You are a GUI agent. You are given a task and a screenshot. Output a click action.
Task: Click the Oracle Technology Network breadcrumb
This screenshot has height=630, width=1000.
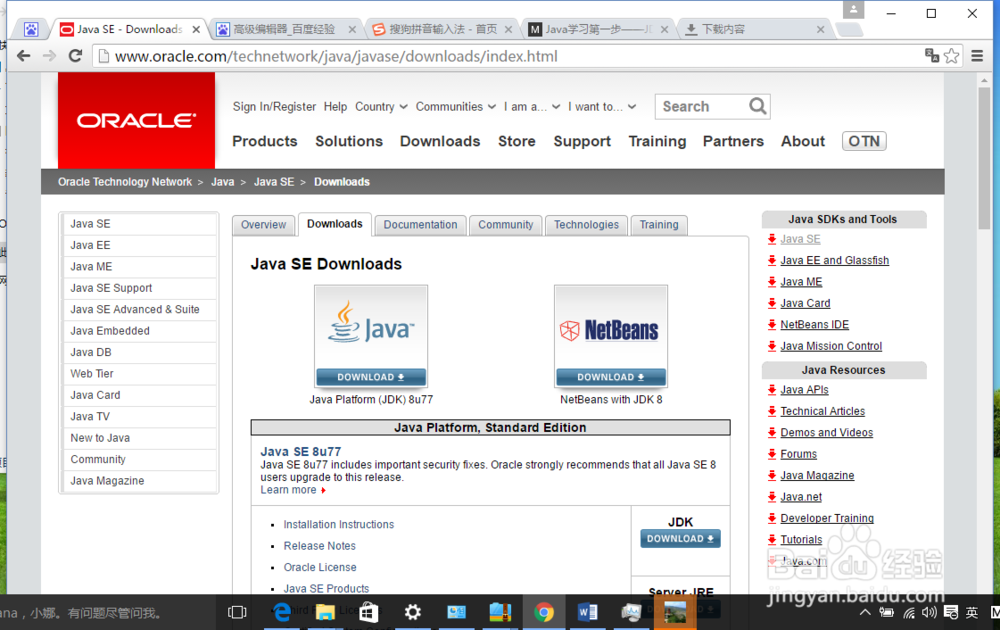pos(125,182)
